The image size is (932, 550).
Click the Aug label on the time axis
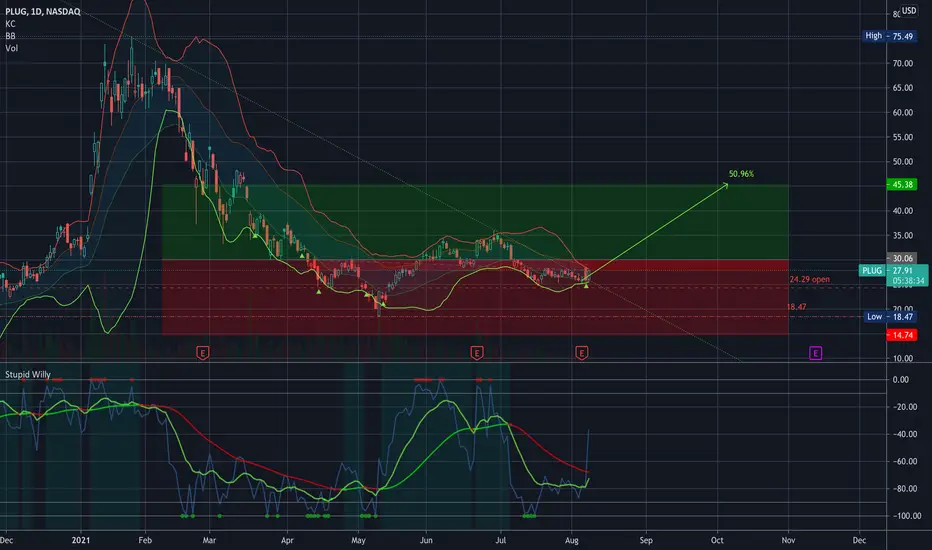click(572, 540)
